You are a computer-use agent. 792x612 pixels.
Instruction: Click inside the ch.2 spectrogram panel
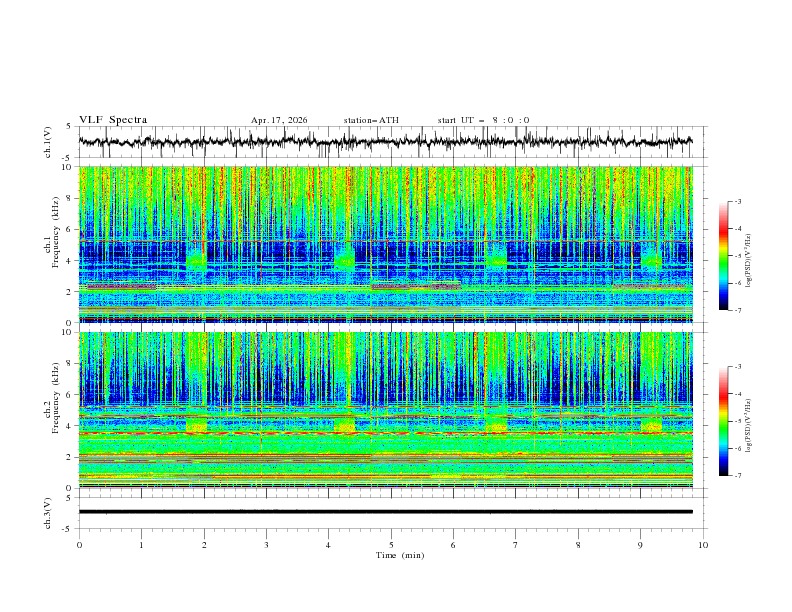pos(385,410)
